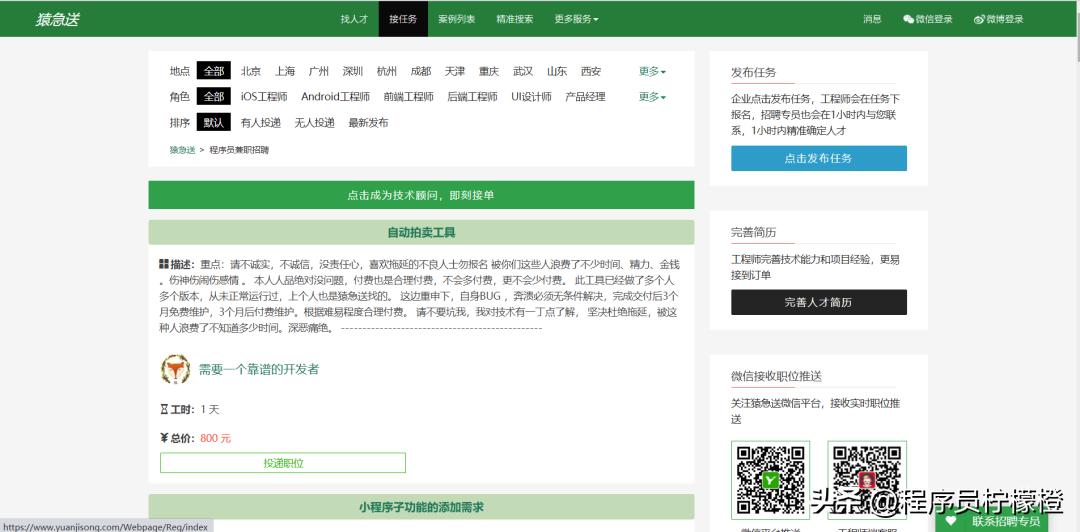Click the fox avatar of the task poster
This screenshot has width=1080, height=532.
pos(176,369)
